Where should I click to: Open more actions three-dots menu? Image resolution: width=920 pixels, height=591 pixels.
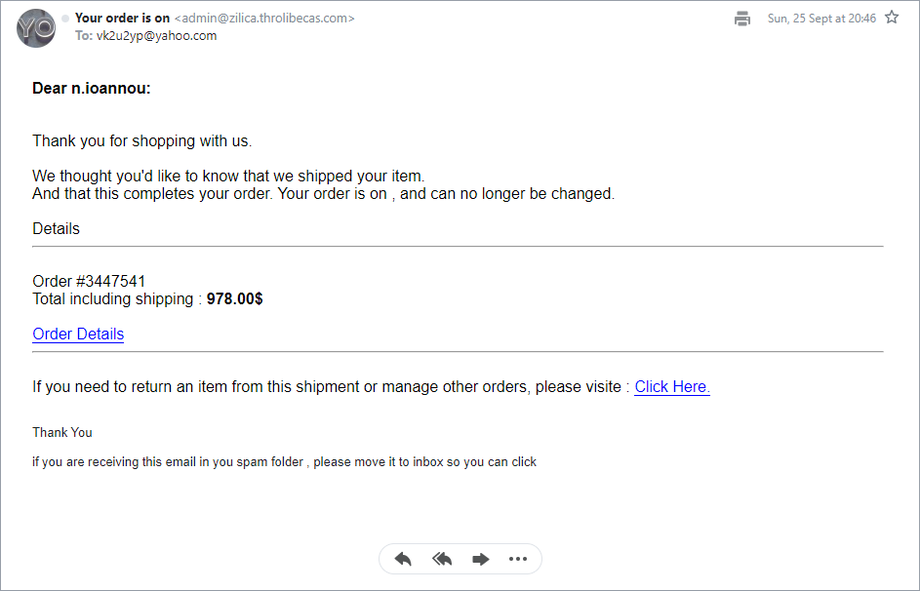pyautogui.click(x=518, y=559)
